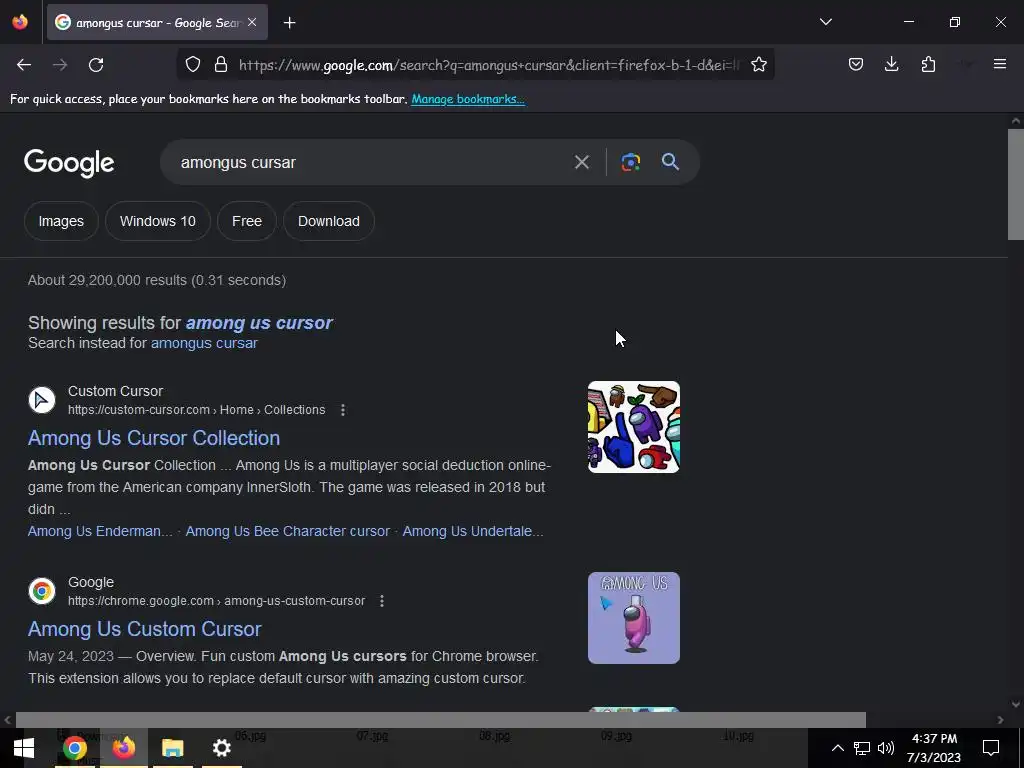Screen dimensions: 1024x768
Task: Filter results by Images chip
Action: click(61, 221)
